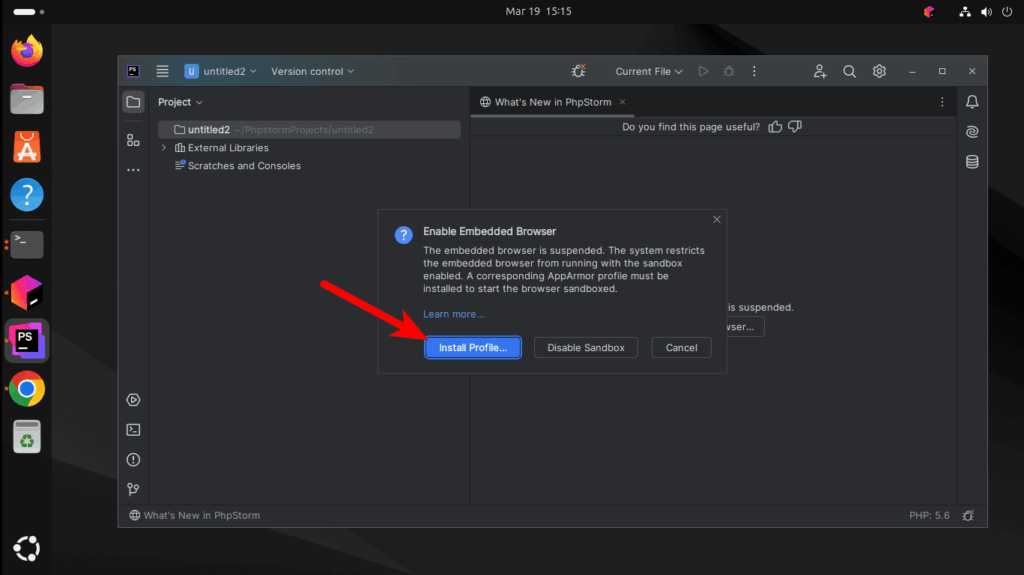Open the IDE debugger bug icon in toolbar

tap(578, 71)
